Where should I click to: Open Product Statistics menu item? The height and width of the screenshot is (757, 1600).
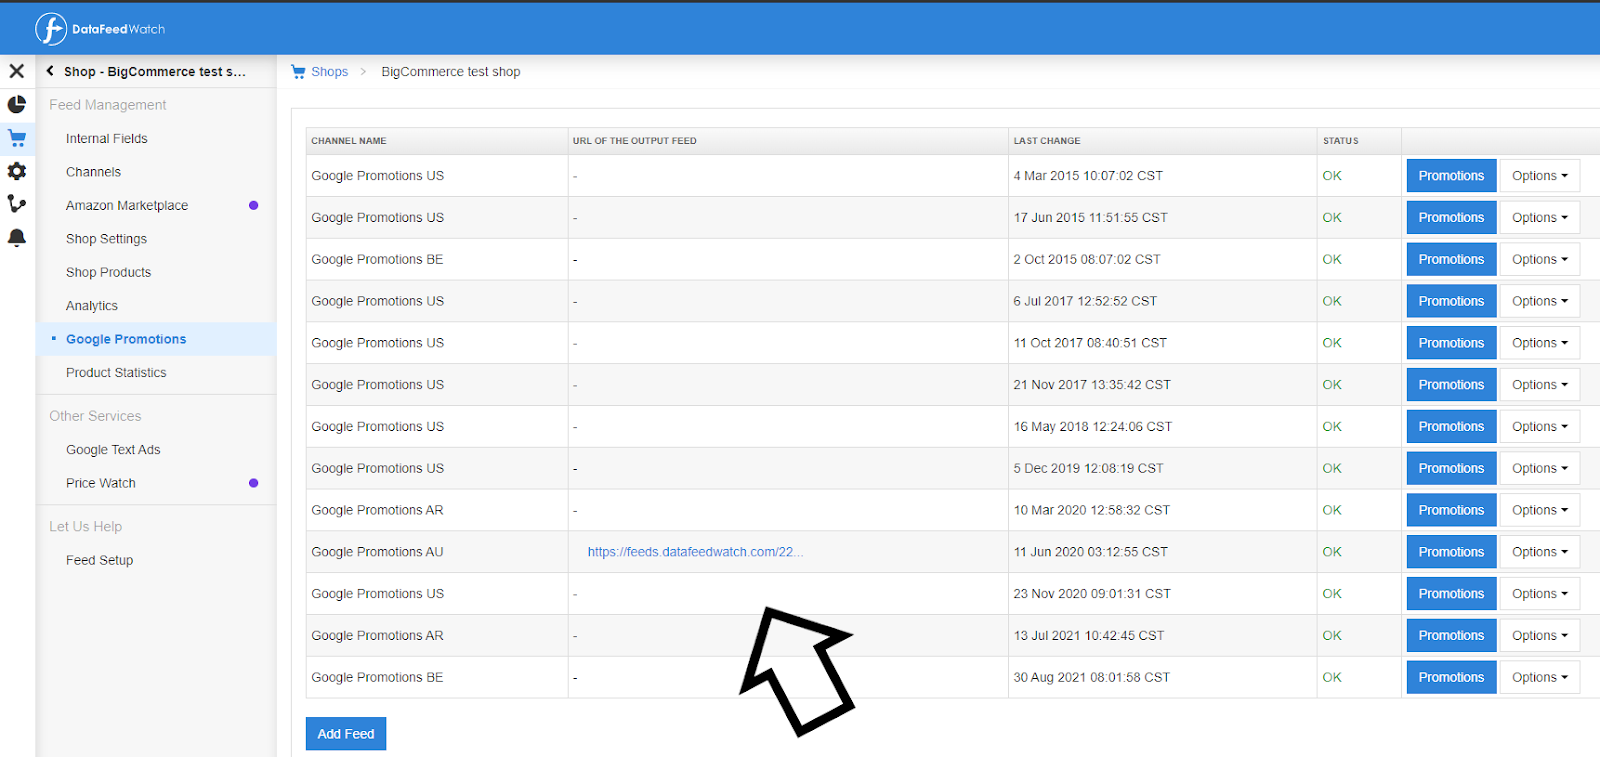(x=116, y=372)
